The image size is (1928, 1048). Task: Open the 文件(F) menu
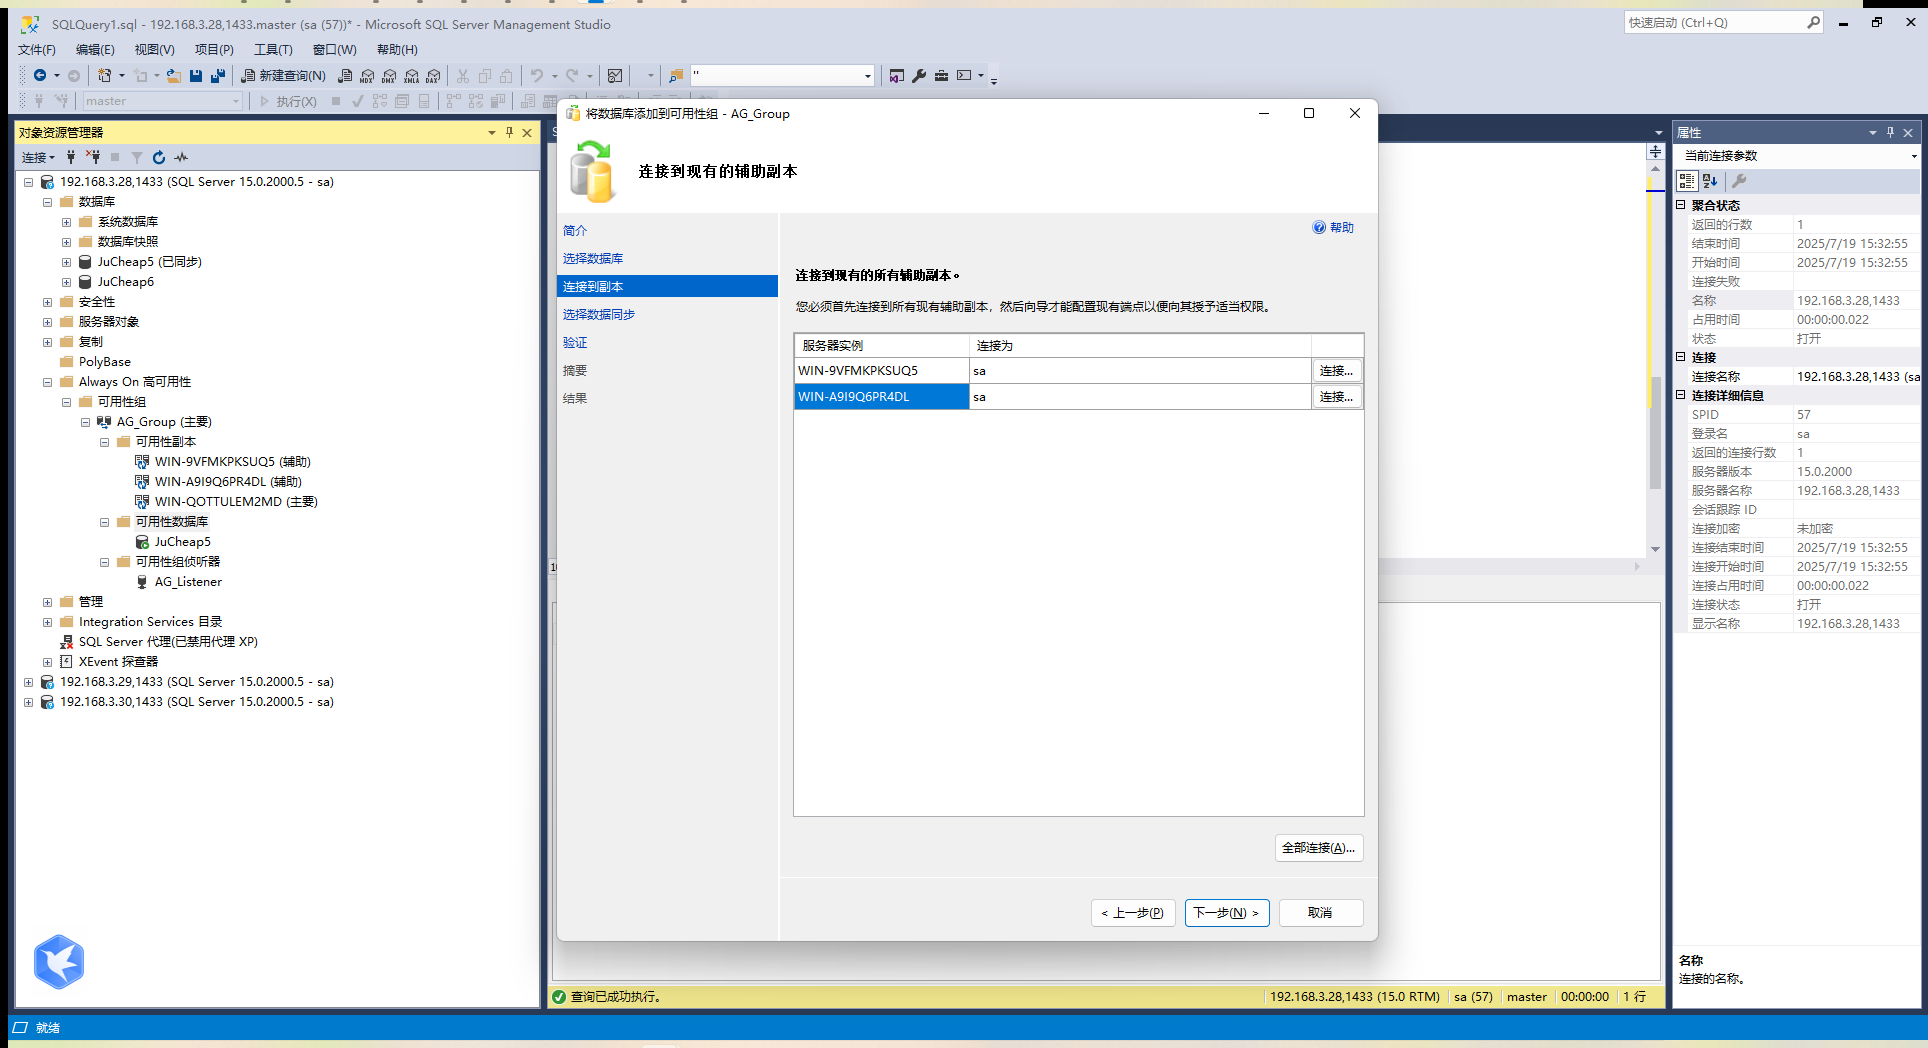point(37,49)
